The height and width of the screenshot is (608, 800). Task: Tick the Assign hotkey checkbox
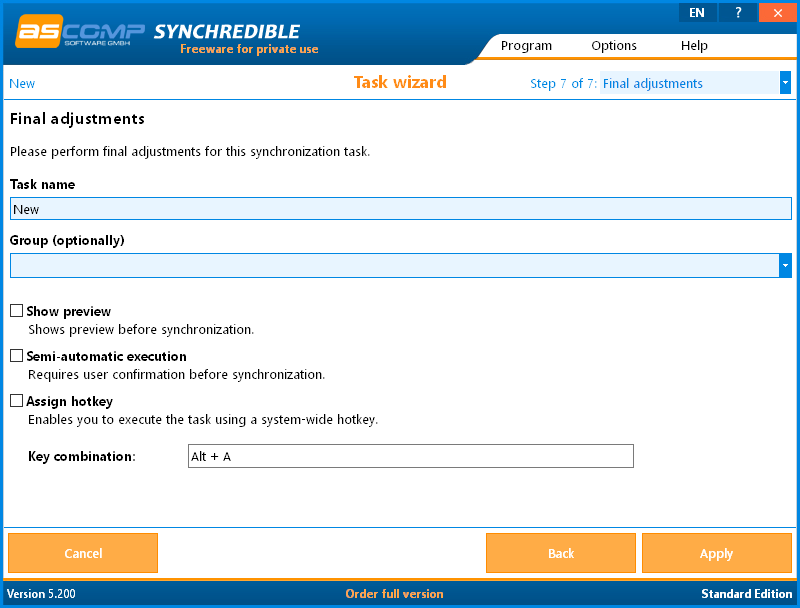pos(17,400)
